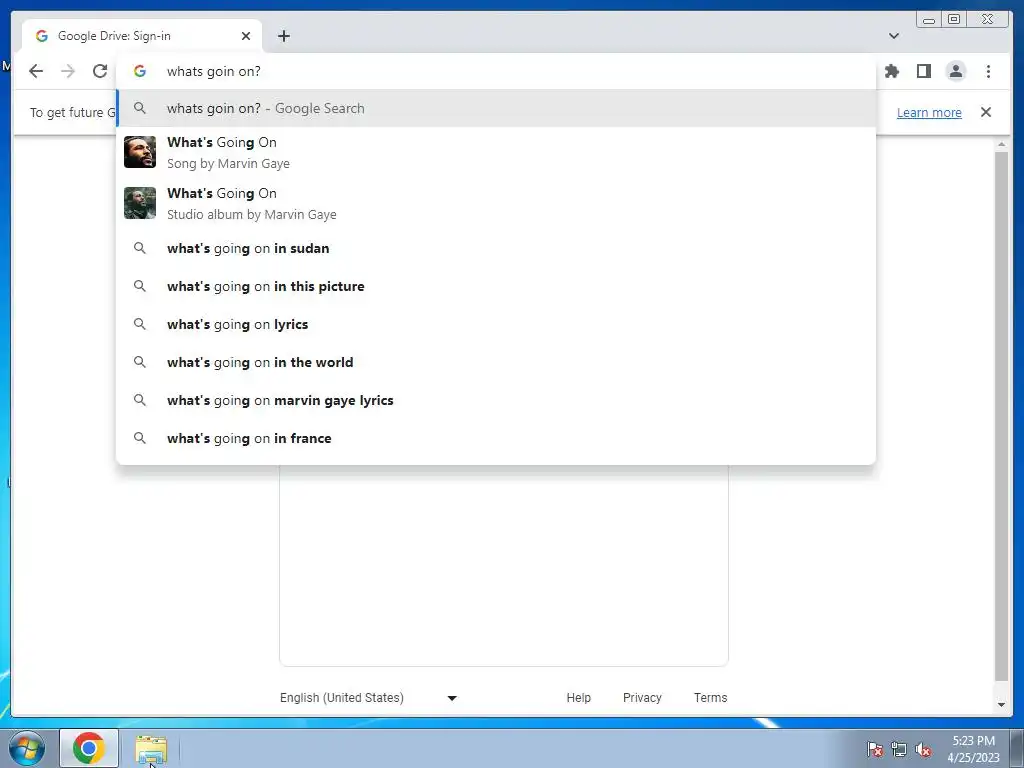Open the profile avatar menu
The width and height of the screenshot is (1024, 768).
coord(955,71)
